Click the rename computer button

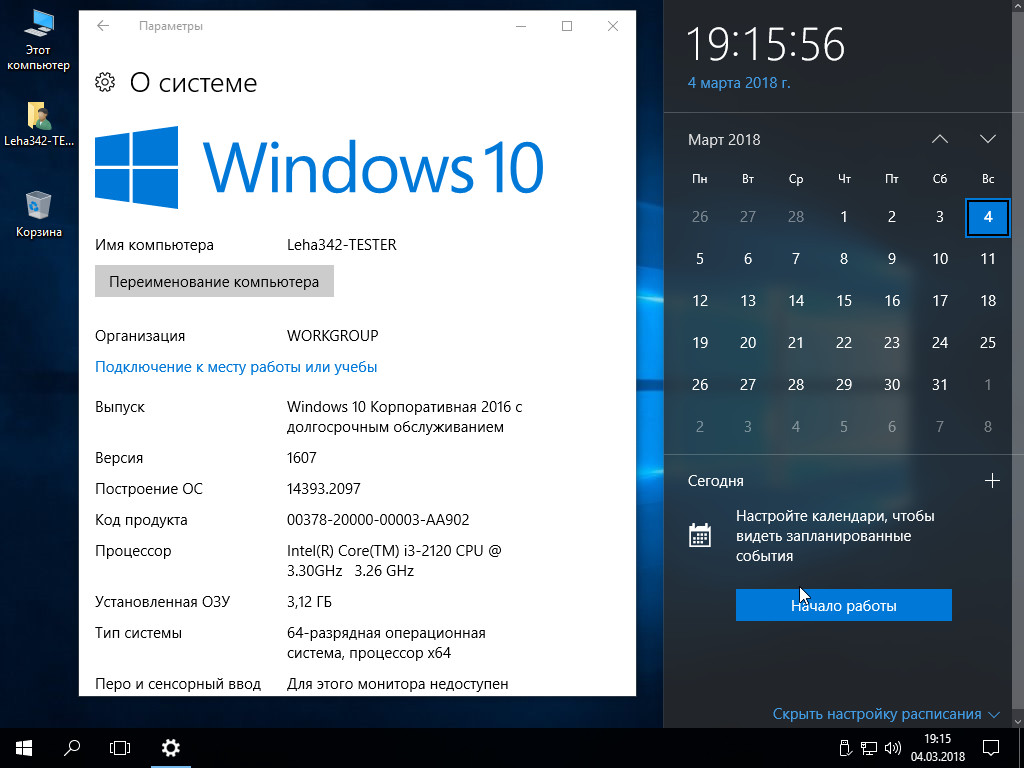click(x=214, y=281)
